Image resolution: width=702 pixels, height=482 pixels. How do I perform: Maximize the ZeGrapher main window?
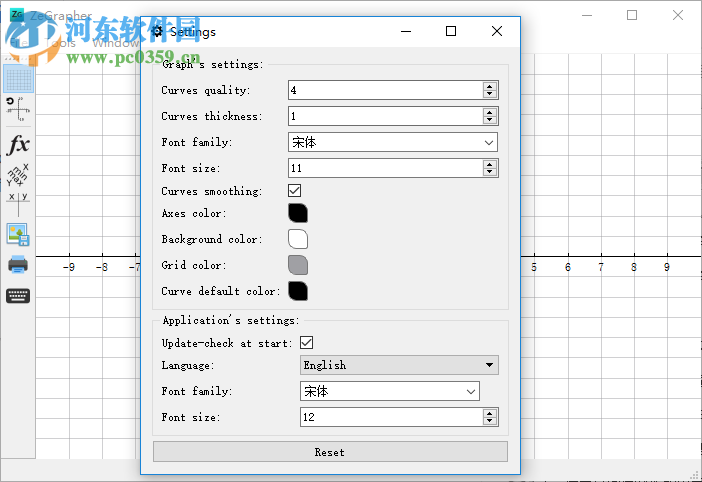pyautogui.click(x=632, y=15)
